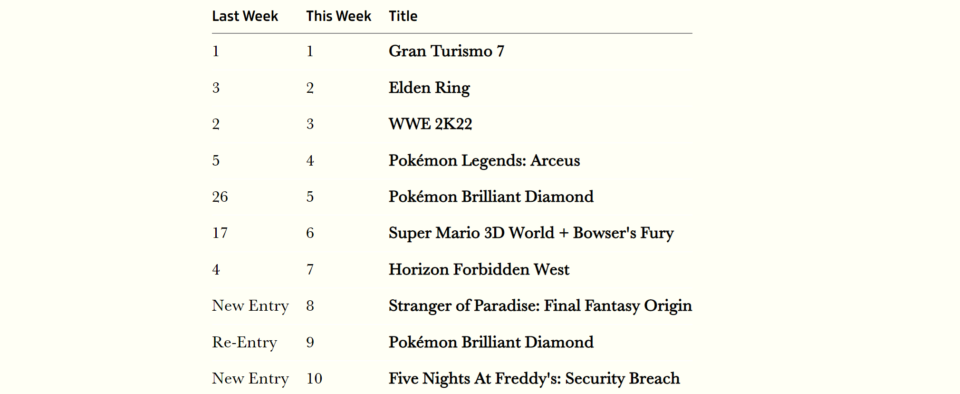Click New Entry label beside rank 10

[x=250, y=379]
